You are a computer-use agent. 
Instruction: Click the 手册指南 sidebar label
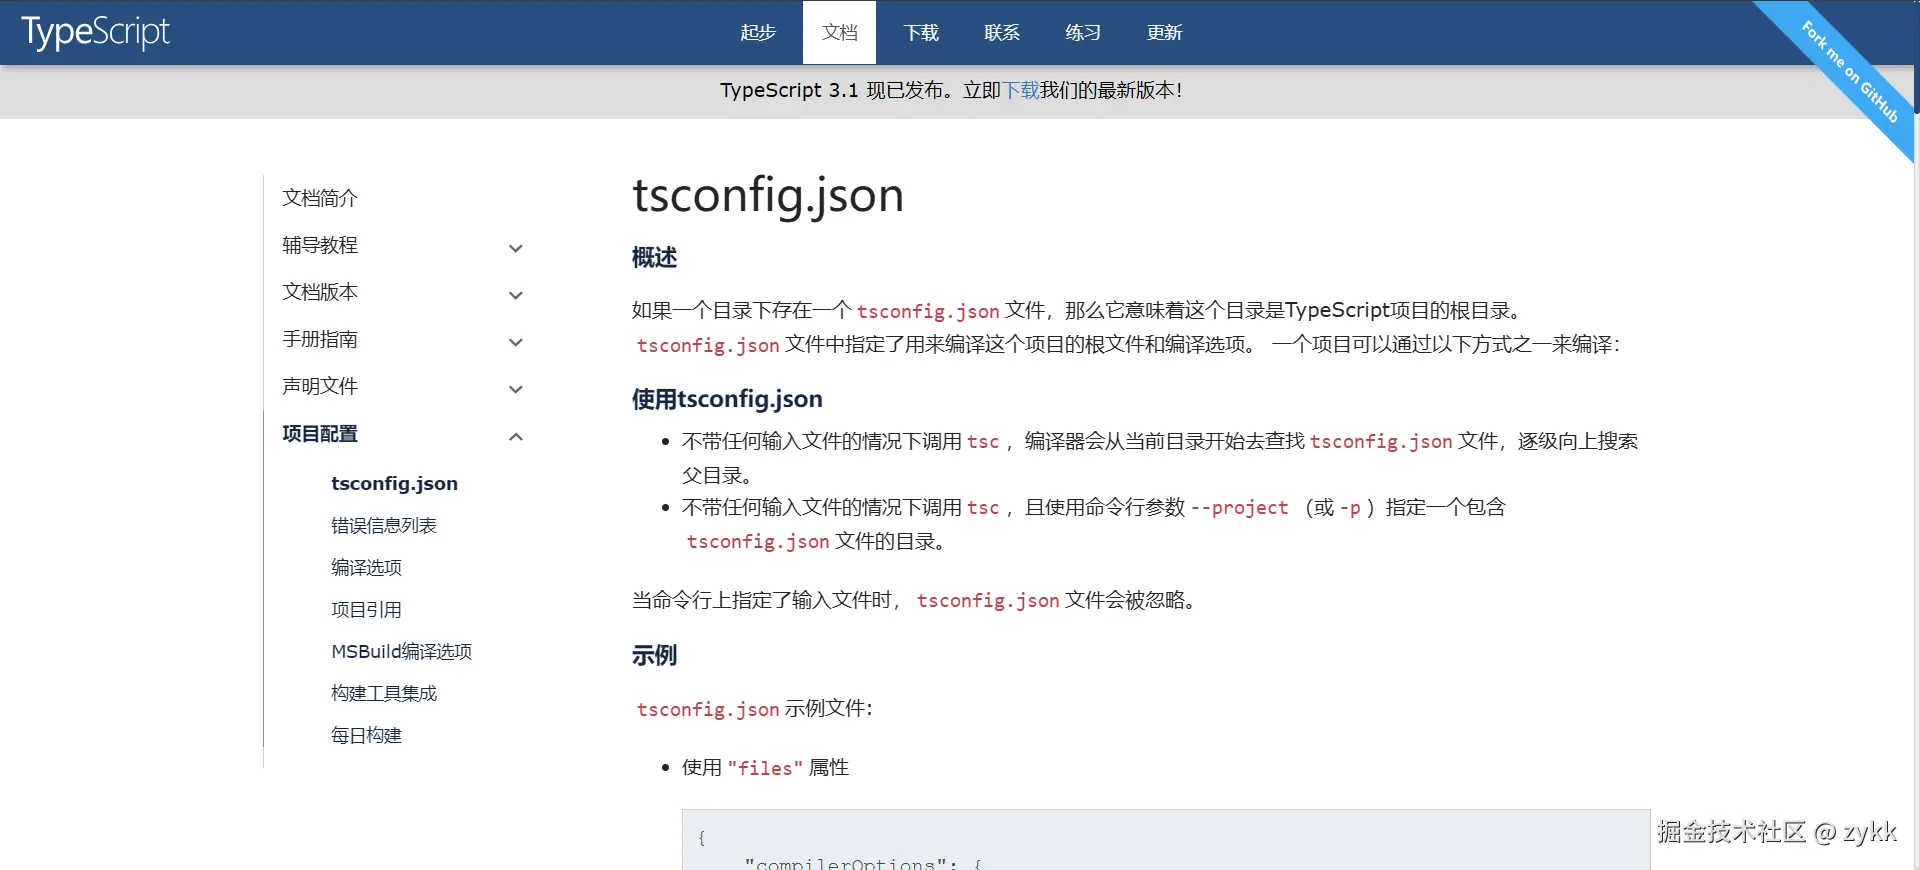pyautogui.click(x=320, y=339)
